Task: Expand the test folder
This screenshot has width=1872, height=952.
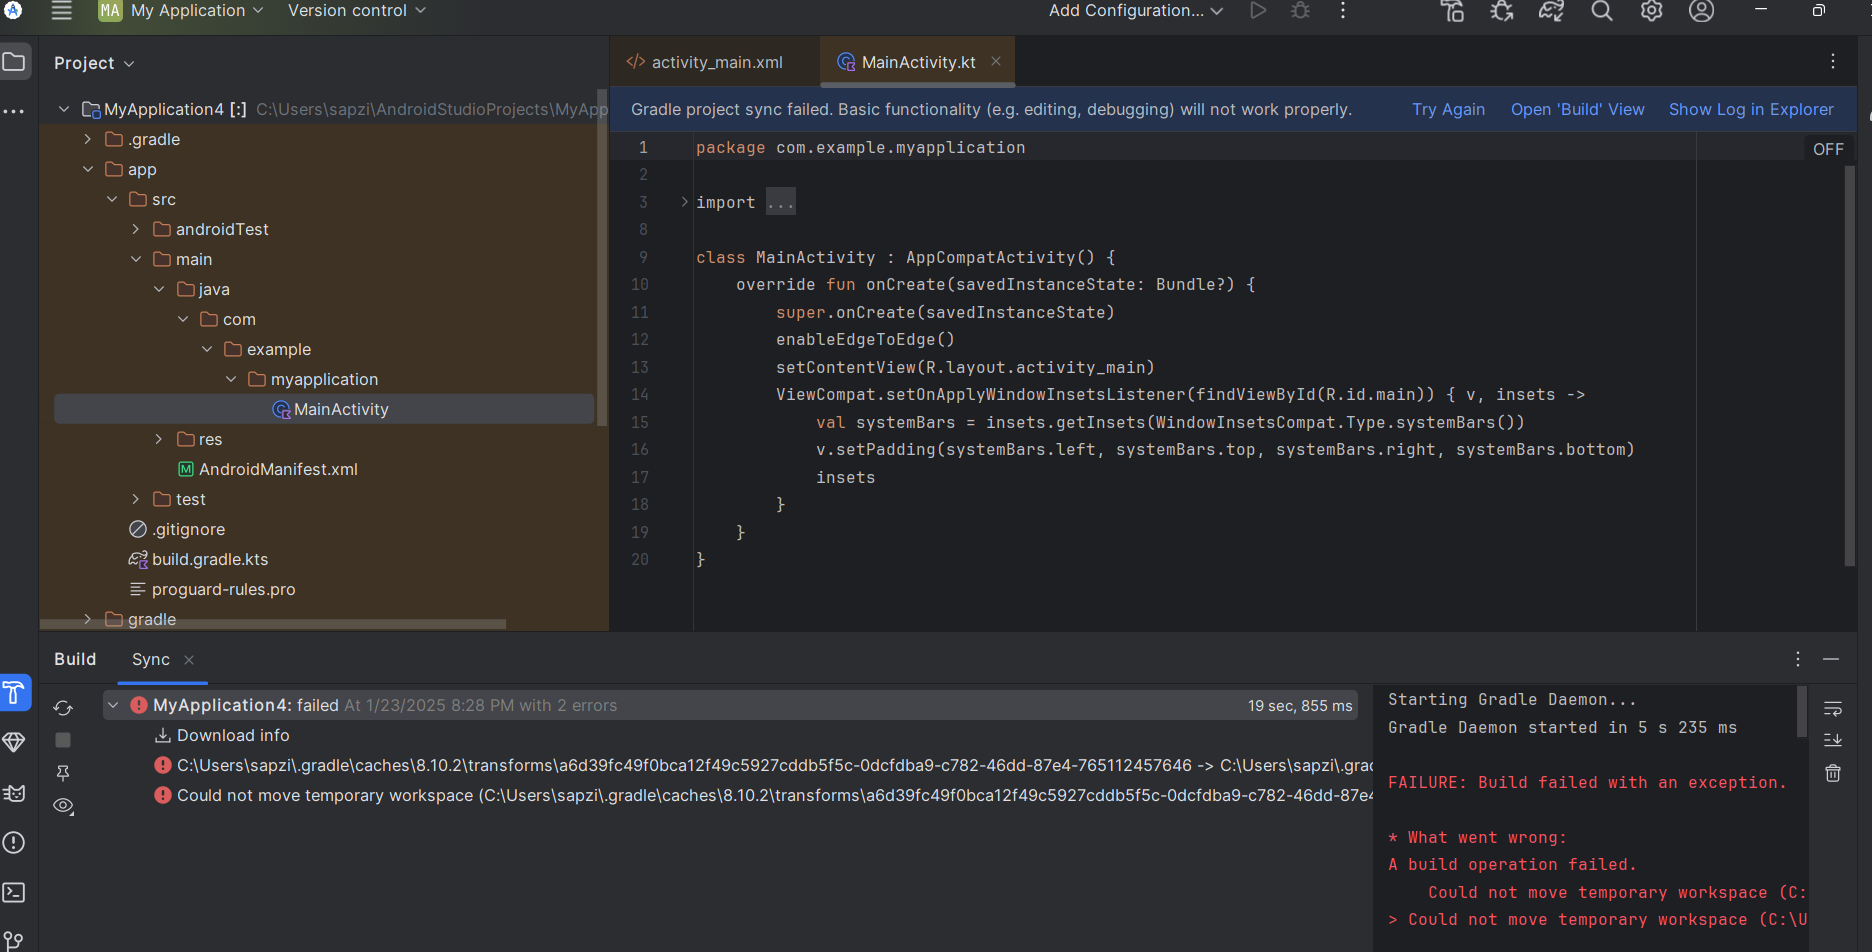Action: pyautogui.click(x=136, y=499)
